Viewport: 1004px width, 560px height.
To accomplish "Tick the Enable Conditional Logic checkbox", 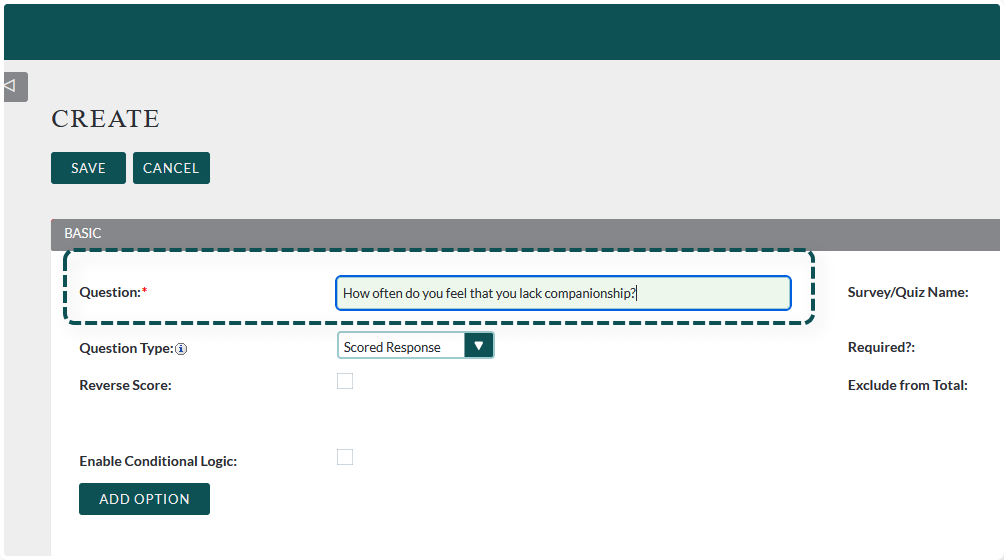I will pos(345,457).
